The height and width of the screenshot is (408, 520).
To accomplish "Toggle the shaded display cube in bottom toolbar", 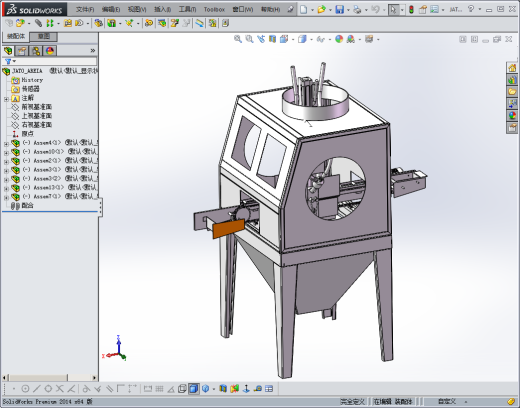I will 193,389.
